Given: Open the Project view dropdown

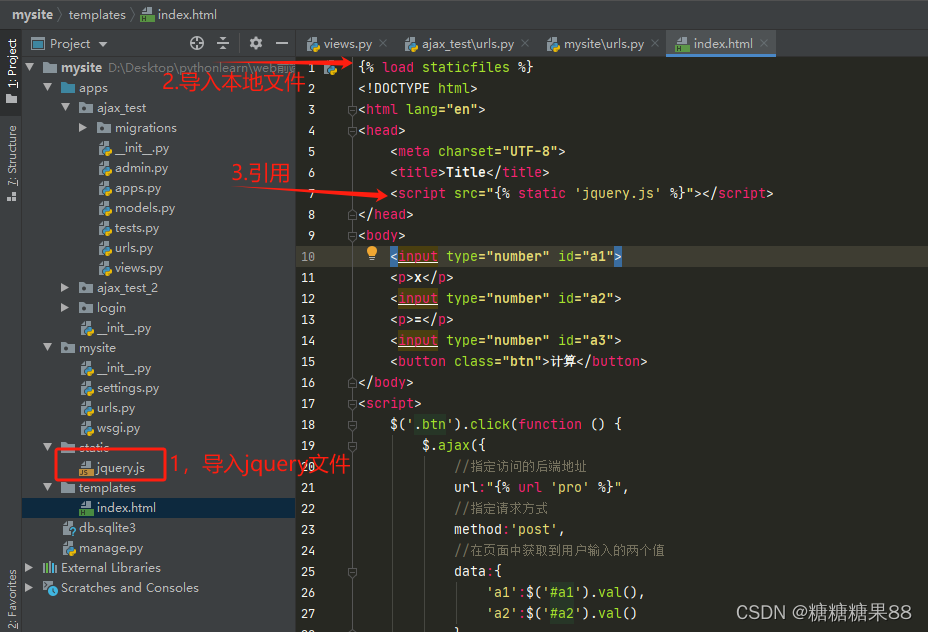Looking at the screenshot, I should click(103, 44).
